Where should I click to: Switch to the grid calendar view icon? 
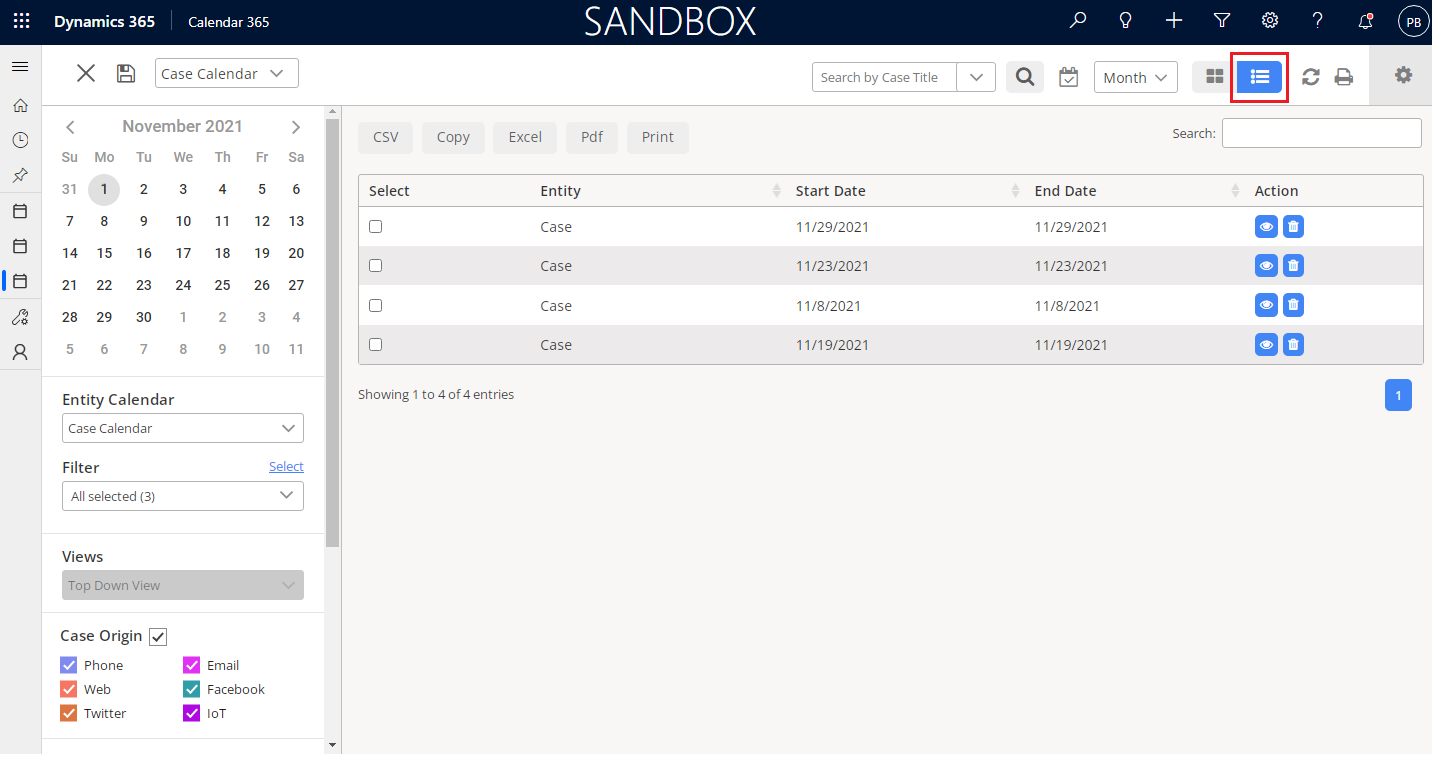(1214, 76)
